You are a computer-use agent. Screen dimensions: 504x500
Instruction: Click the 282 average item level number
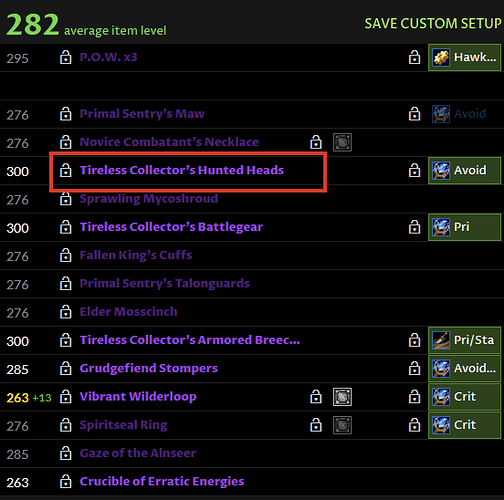(33, 25)
